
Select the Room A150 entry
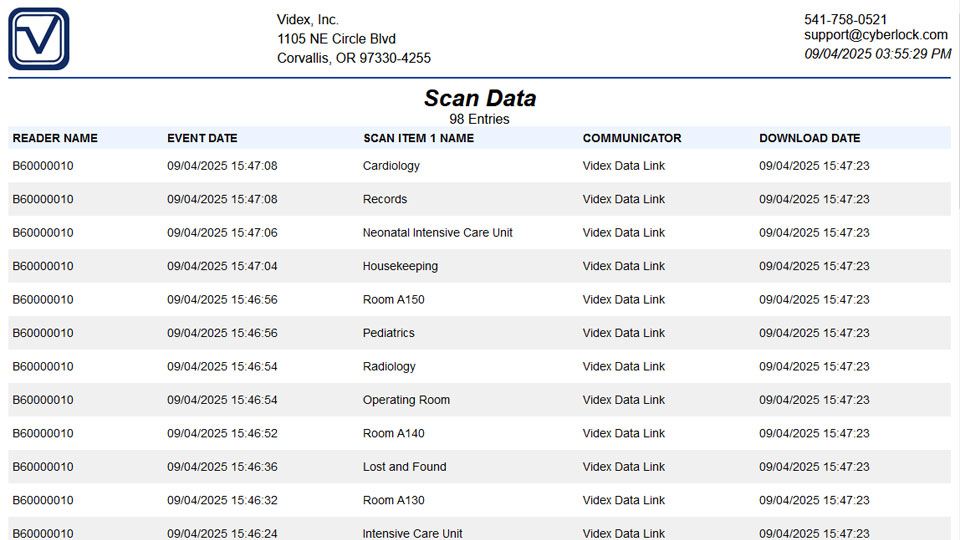[393, 300]
